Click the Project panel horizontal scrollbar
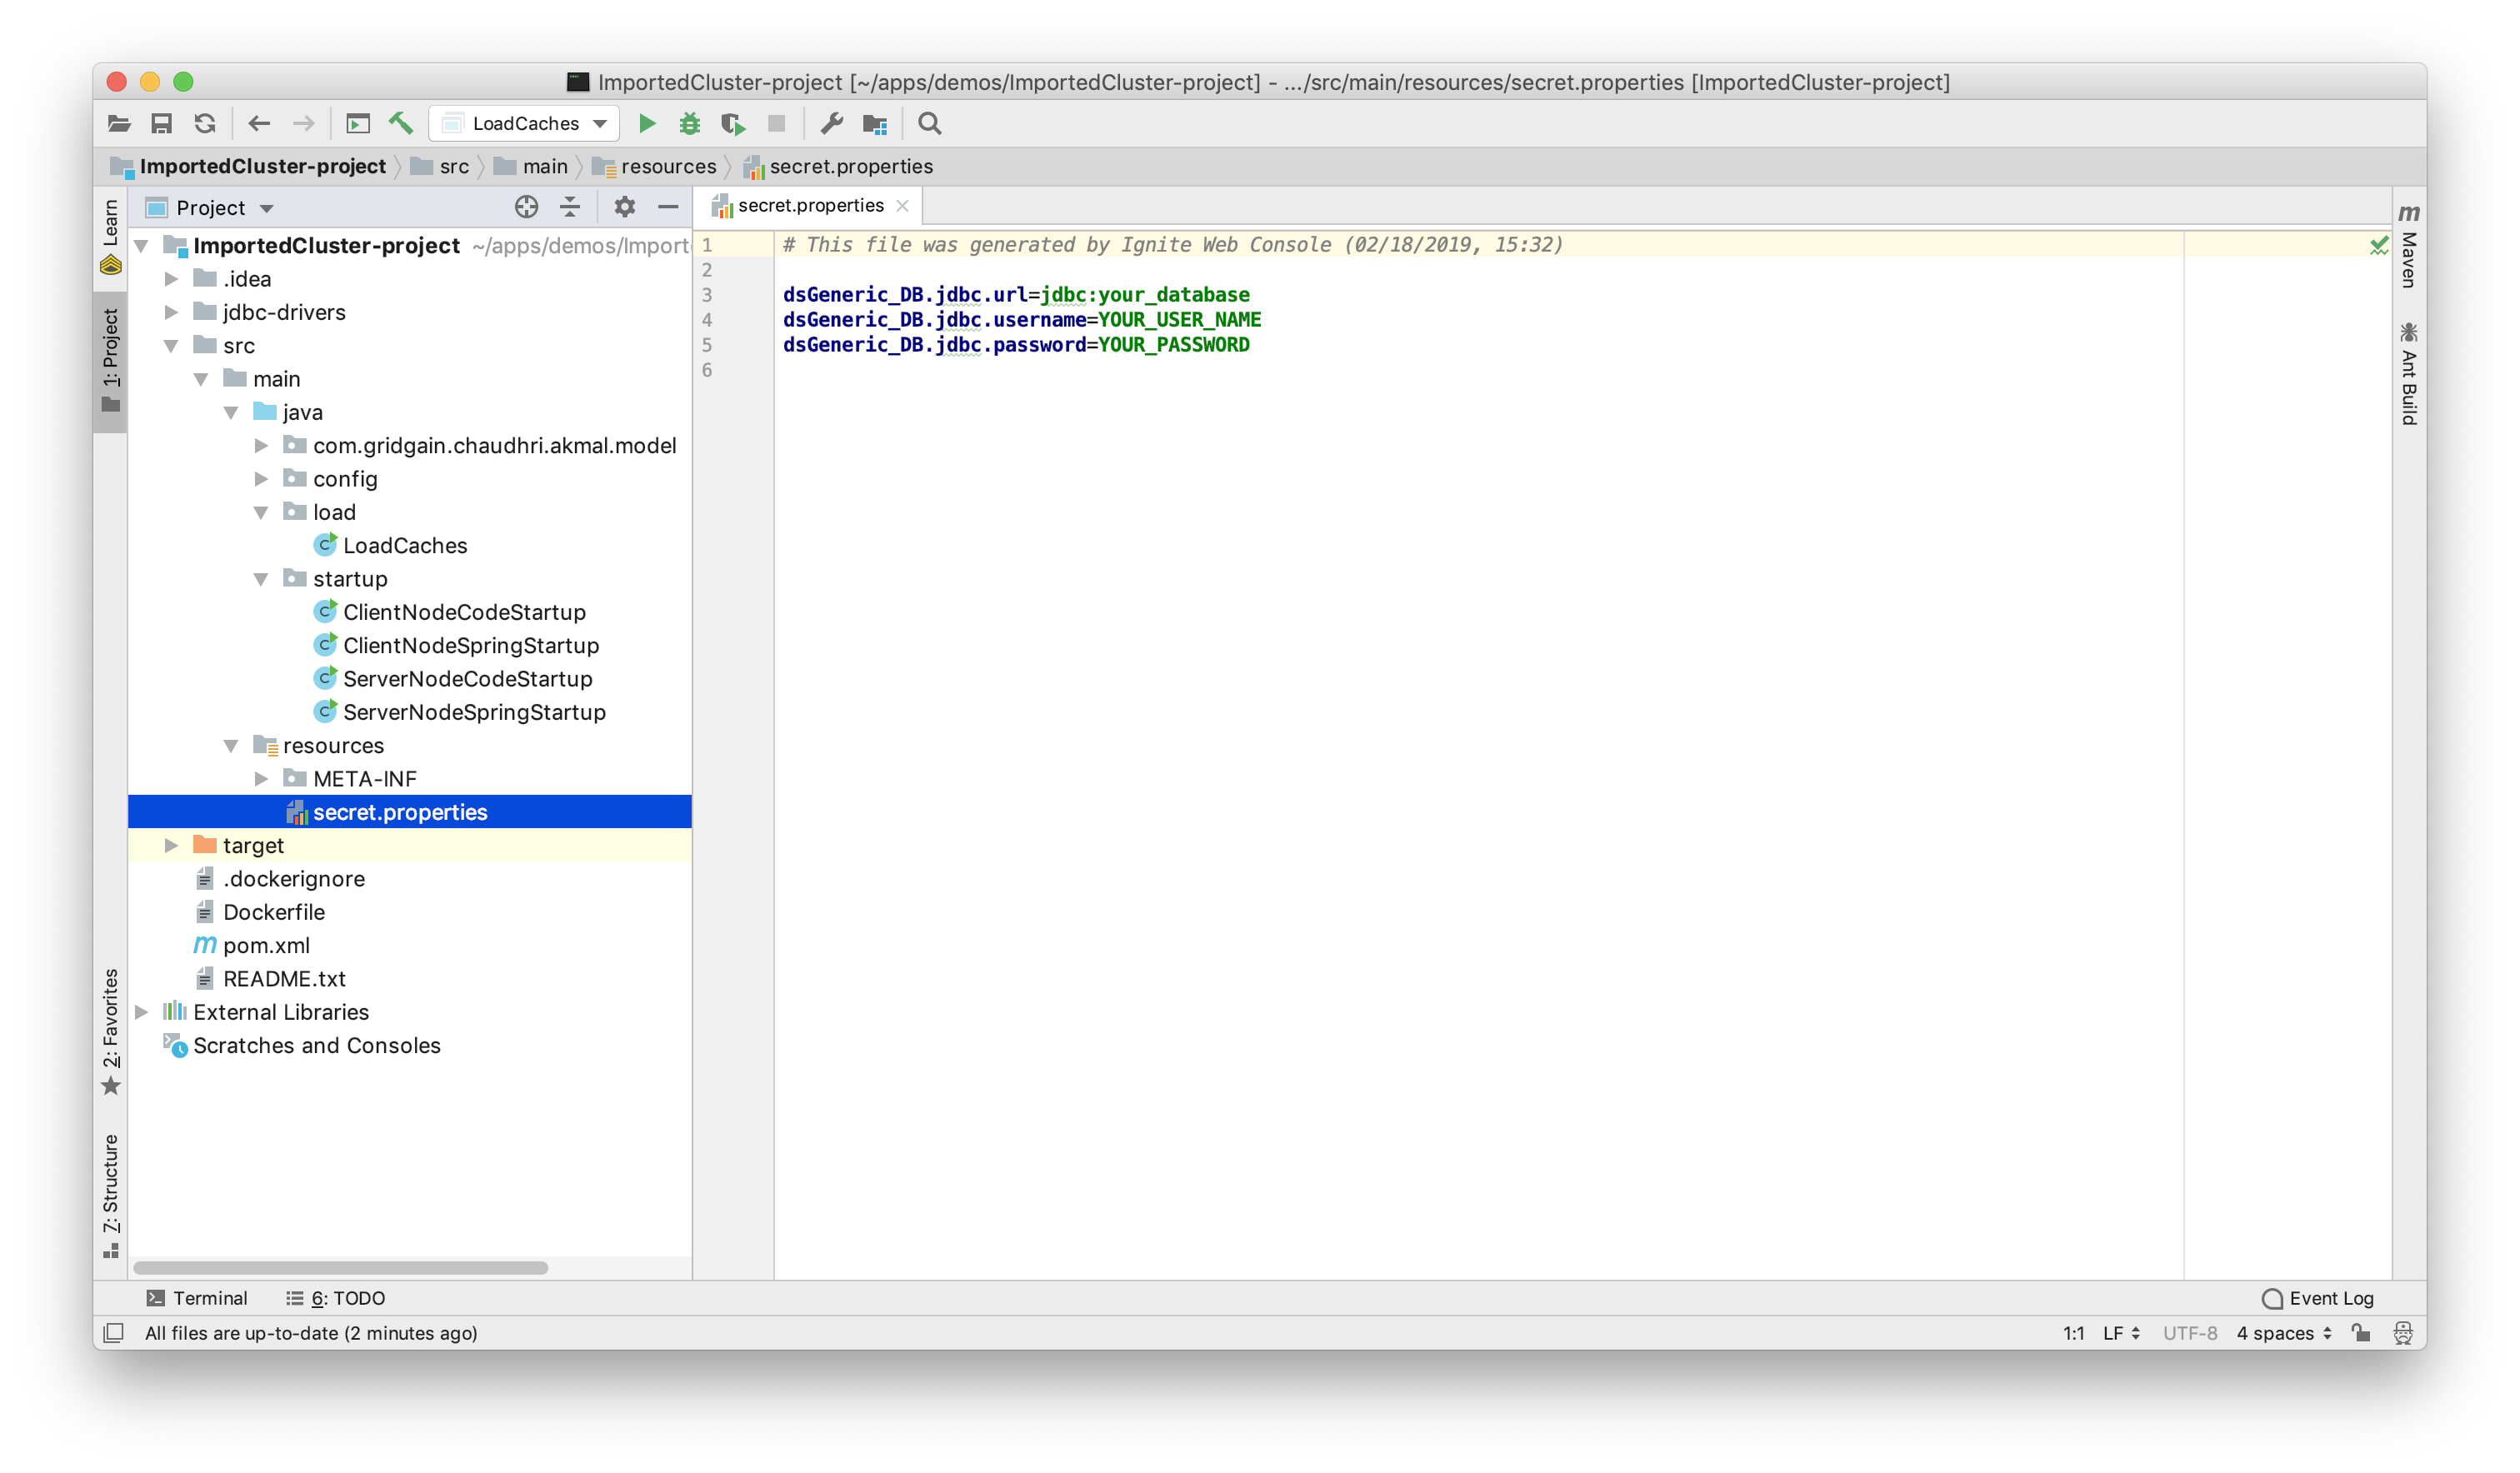The image size is (2520, 1473). point(340,1267)
